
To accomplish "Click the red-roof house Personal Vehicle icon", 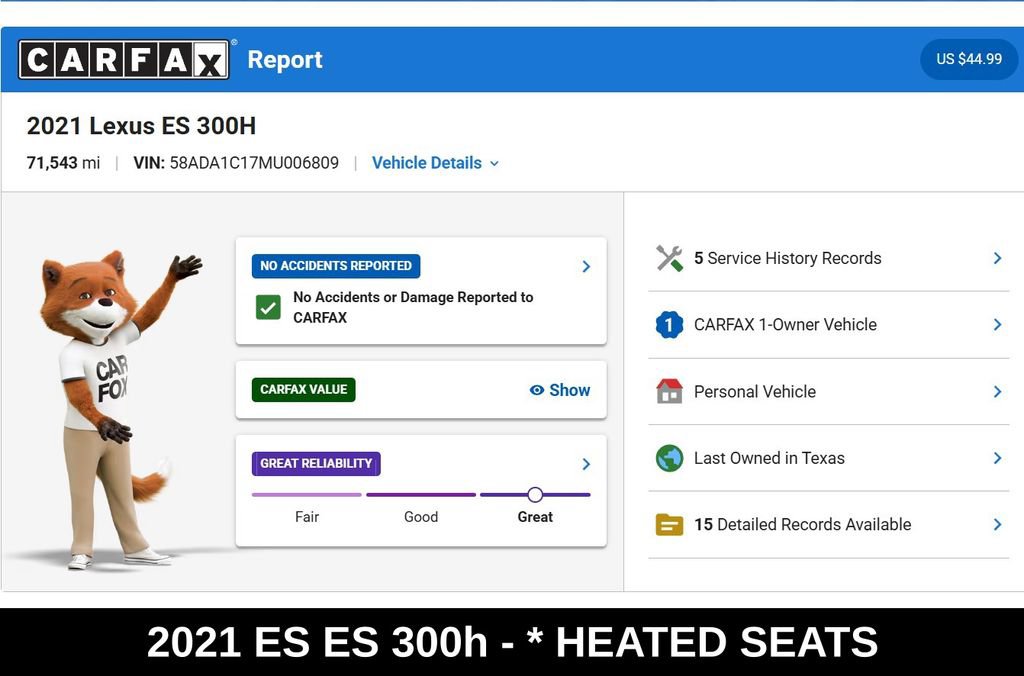I will (x=669, y=391).
